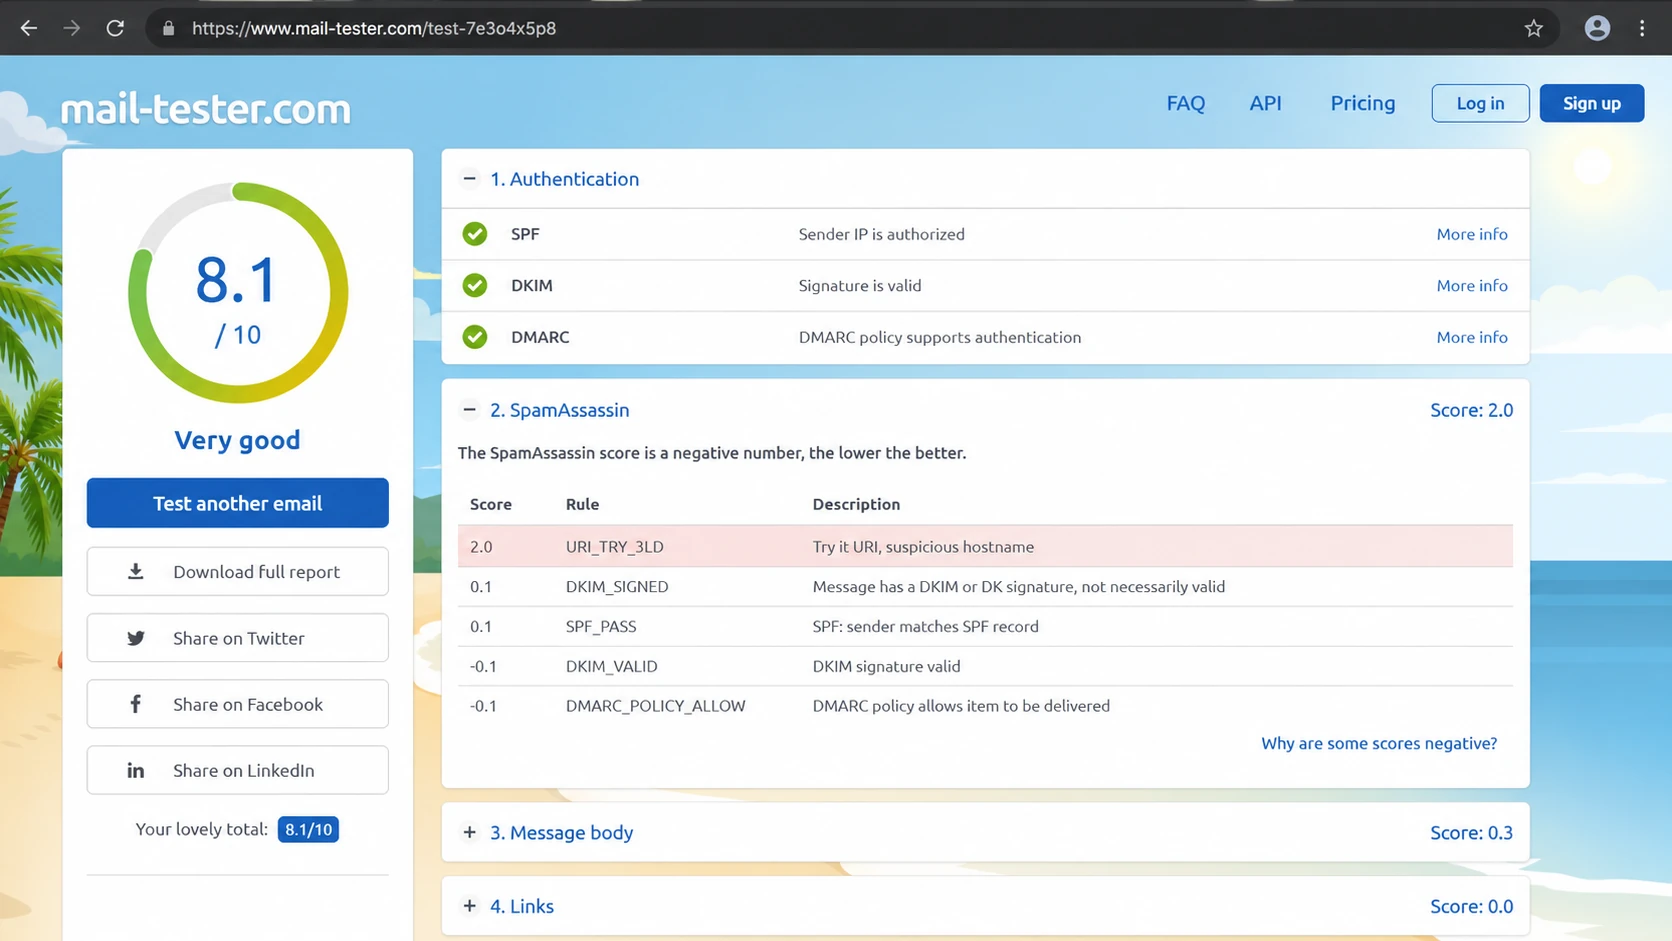Click the 4. Links heading text
The width and height of the screenshot is (1672, 941).
(x=521, y=906)
